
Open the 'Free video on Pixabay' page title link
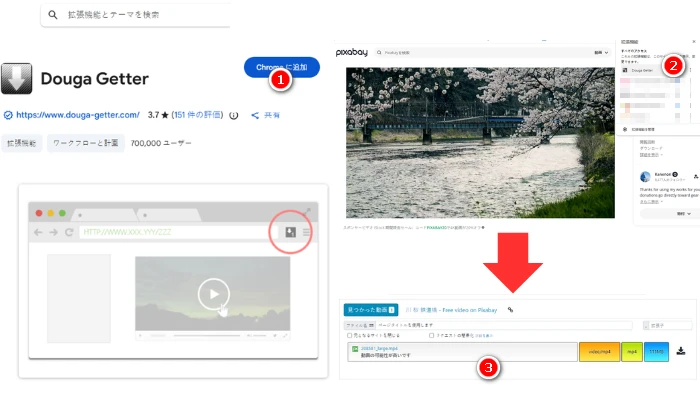pos(451,310)
